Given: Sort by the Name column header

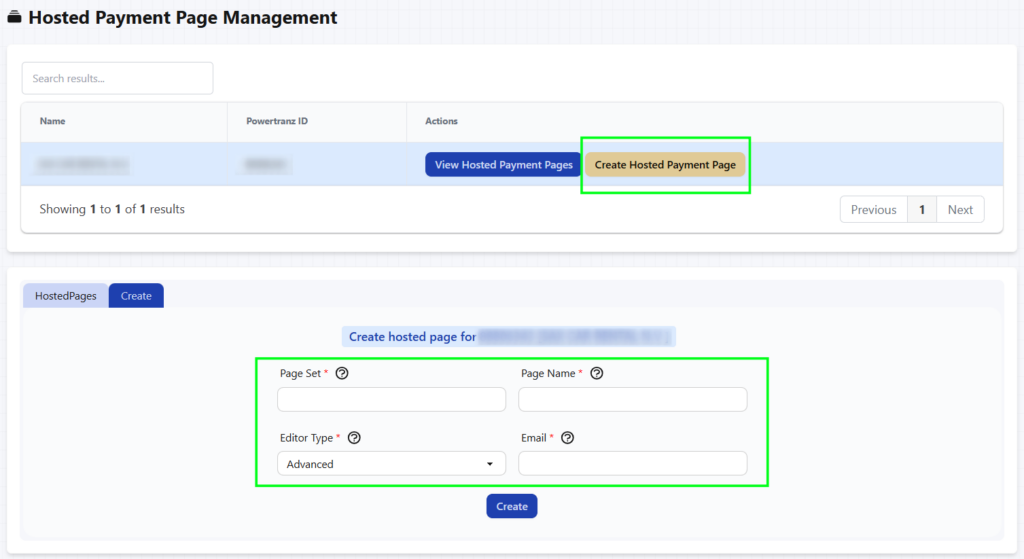Looking at the screenshot, I should click(x=52, y=121).
